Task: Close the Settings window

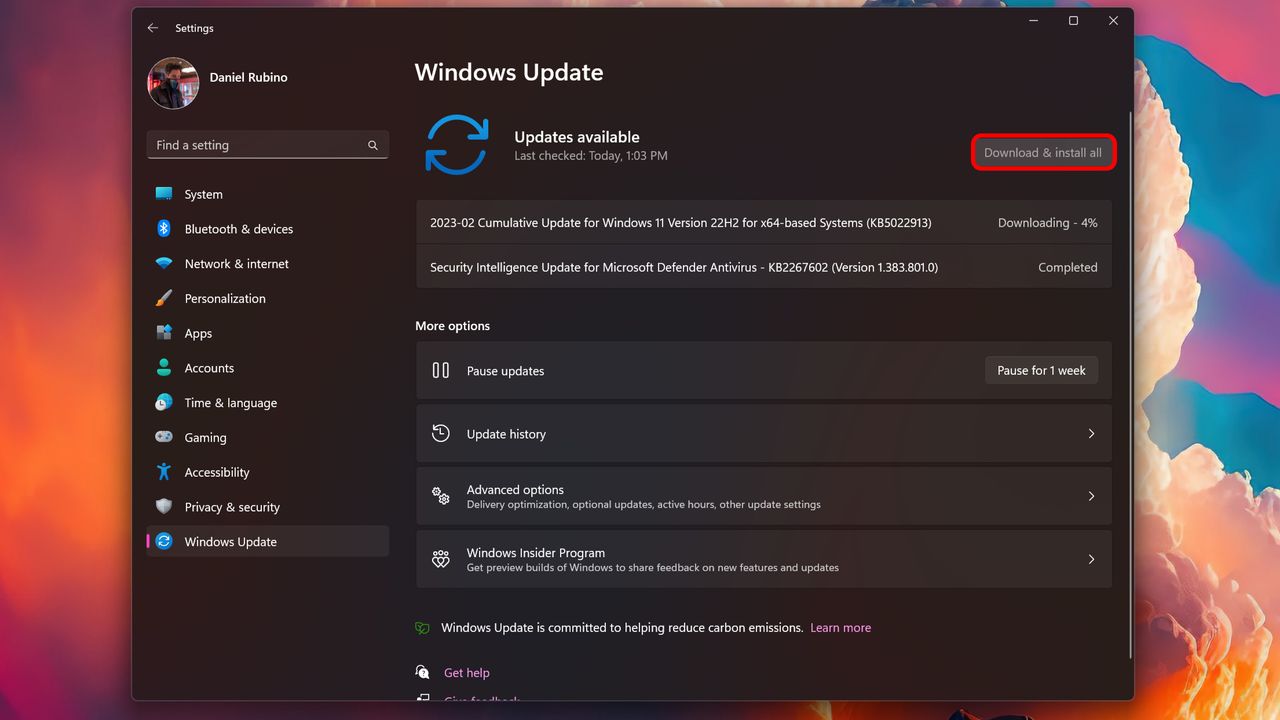Action: pyautogui.click(x=1113, y=21)
